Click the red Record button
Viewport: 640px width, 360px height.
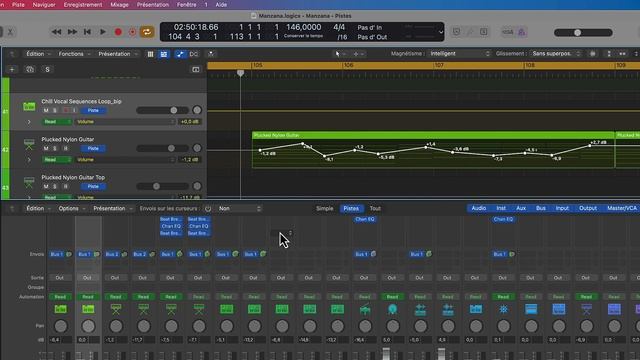point(118,32)
